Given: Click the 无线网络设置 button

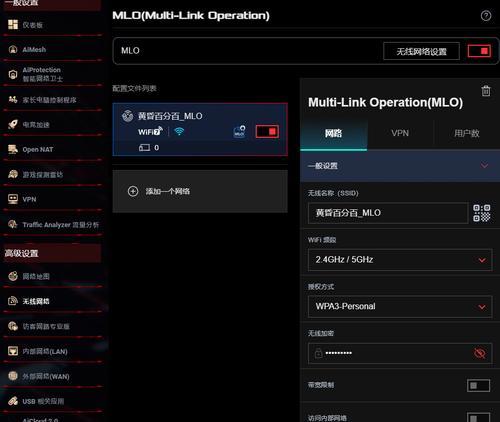Looking at the screenshot, I should click(421, 51).
